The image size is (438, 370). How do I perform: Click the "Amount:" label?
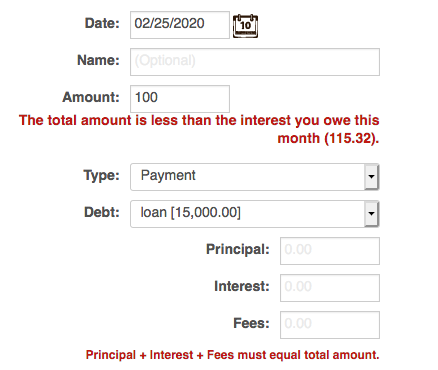click(91, 97)
